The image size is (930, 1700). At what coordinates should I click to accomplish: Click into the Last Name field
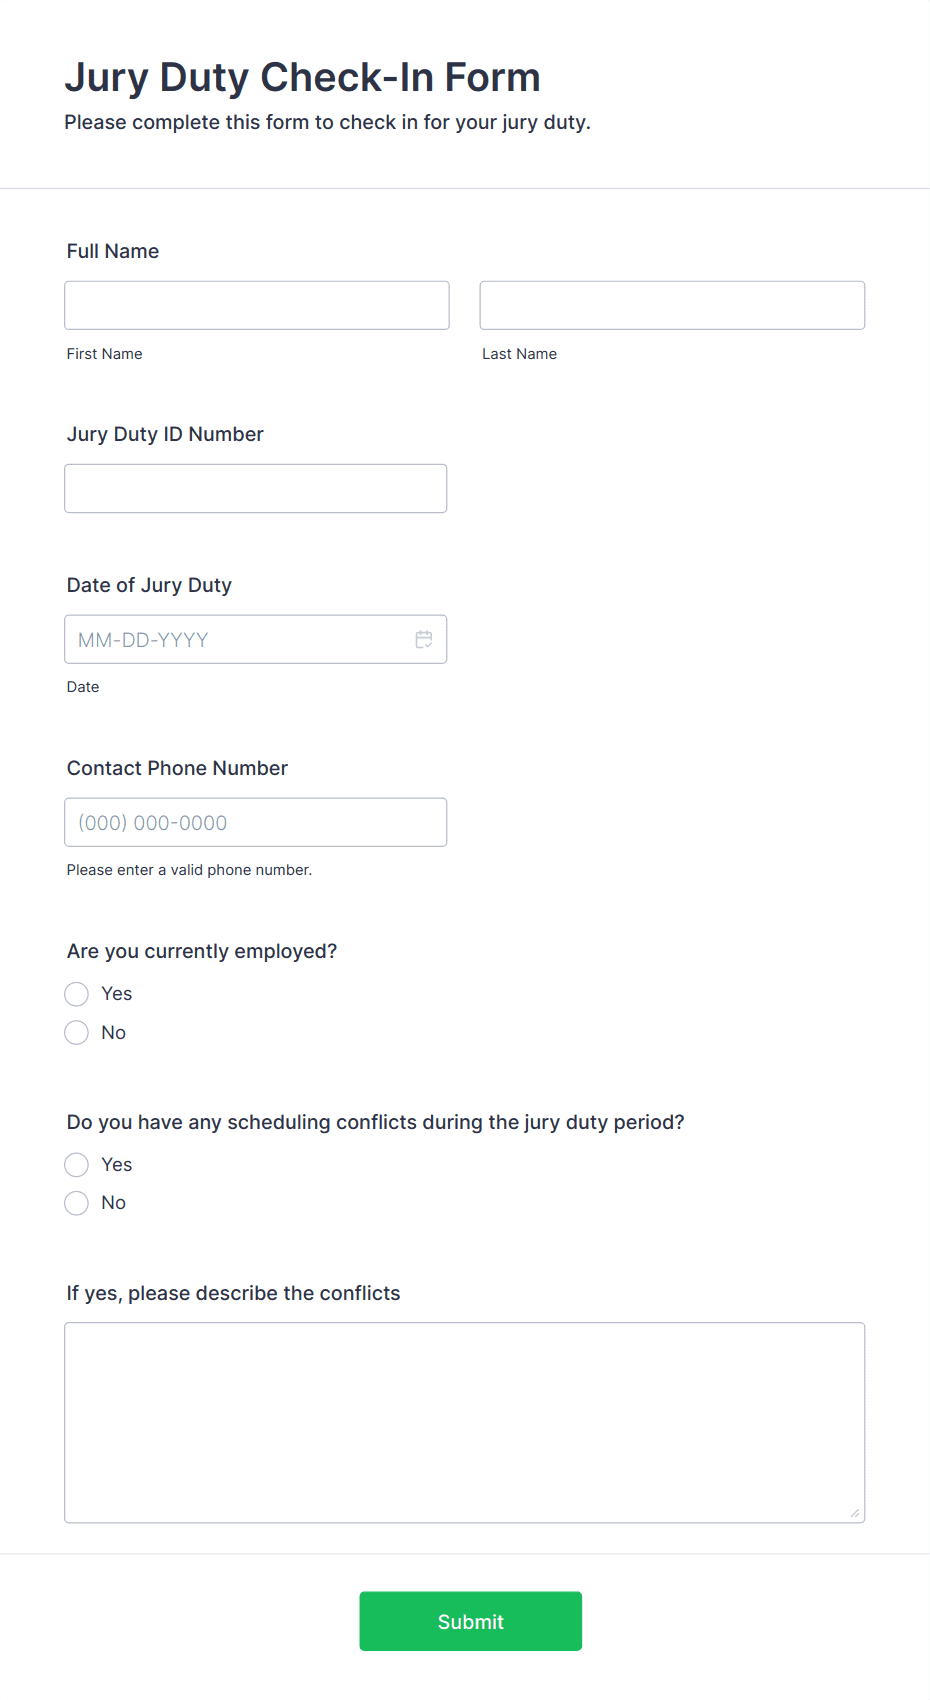[671, 305]
